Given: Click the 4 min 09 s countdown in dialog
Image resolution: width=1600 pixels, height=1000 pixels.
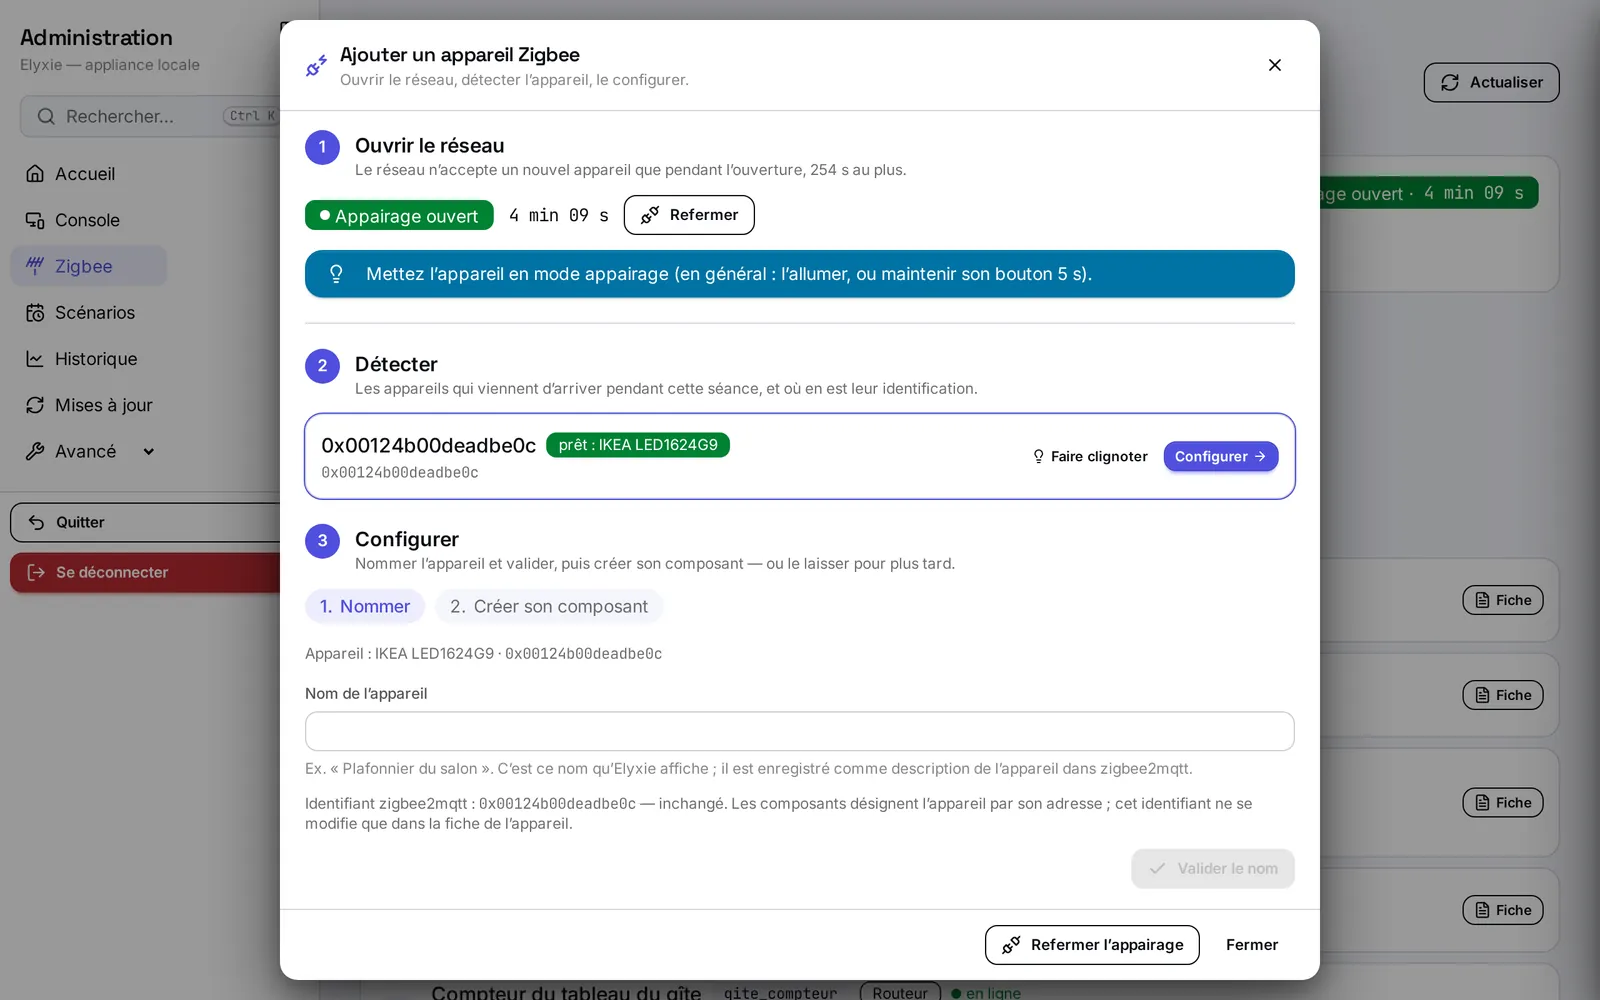Looking at the screenshot, I should click(558, 215).
